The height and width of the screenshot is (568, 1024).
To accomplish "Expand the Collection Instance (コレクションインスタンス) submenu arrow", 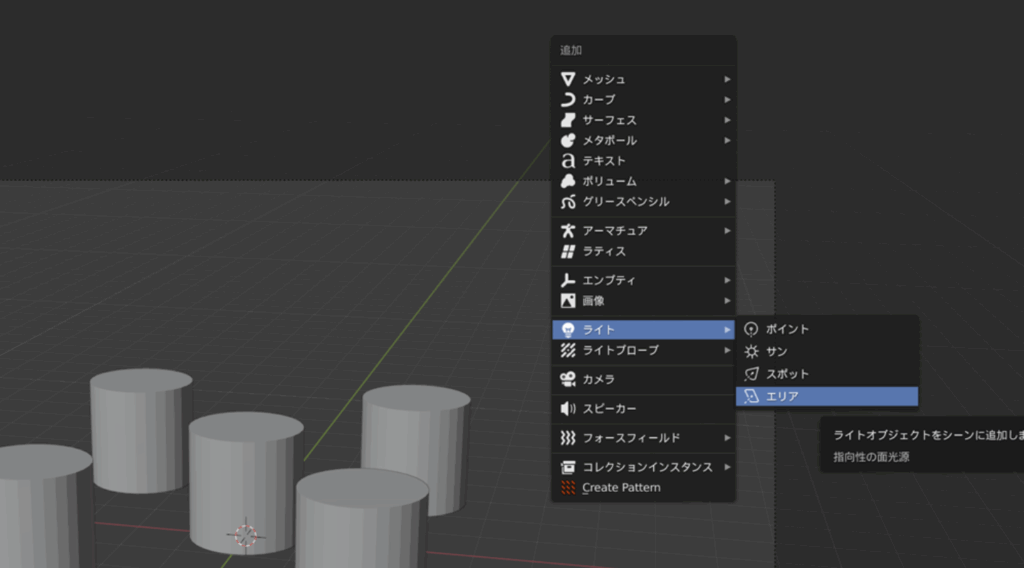I will 727,467.
